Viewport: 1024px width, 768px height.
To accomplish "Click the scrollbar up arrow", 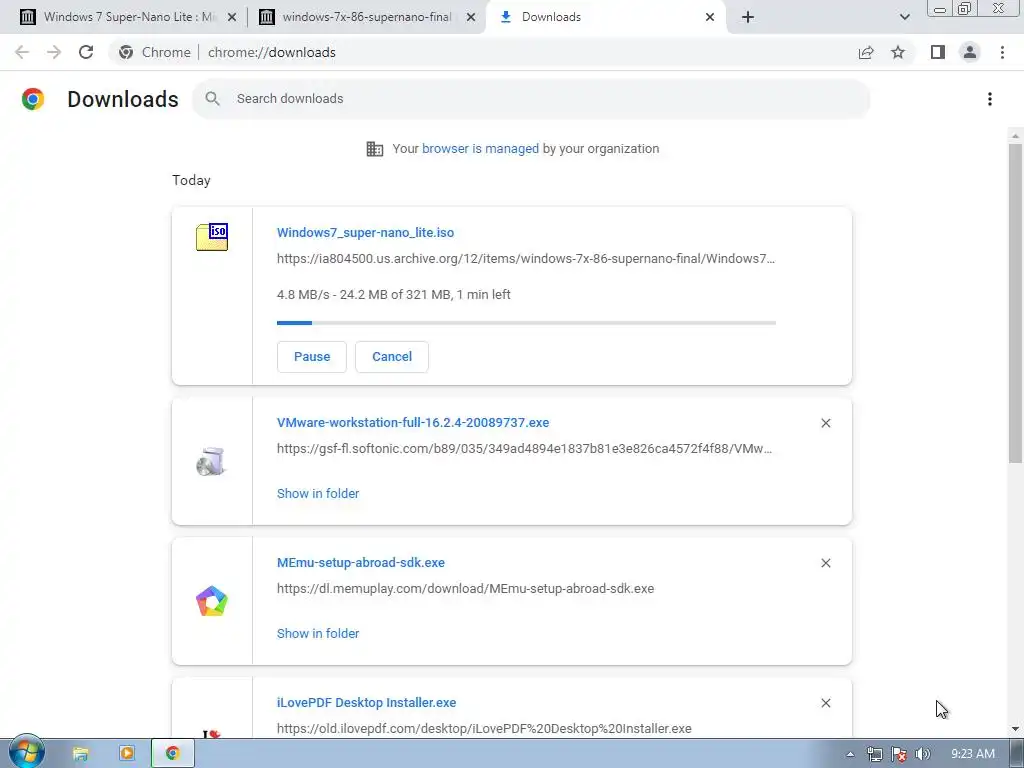I will [x=1015, y=136].
